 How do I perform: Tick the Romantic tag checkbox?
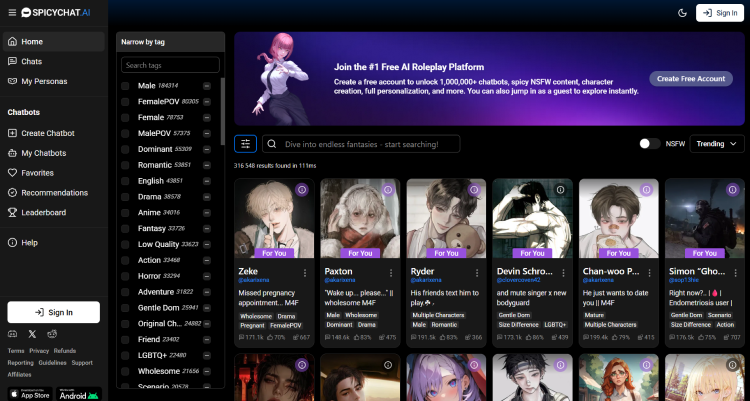click(x=125, y=165)
